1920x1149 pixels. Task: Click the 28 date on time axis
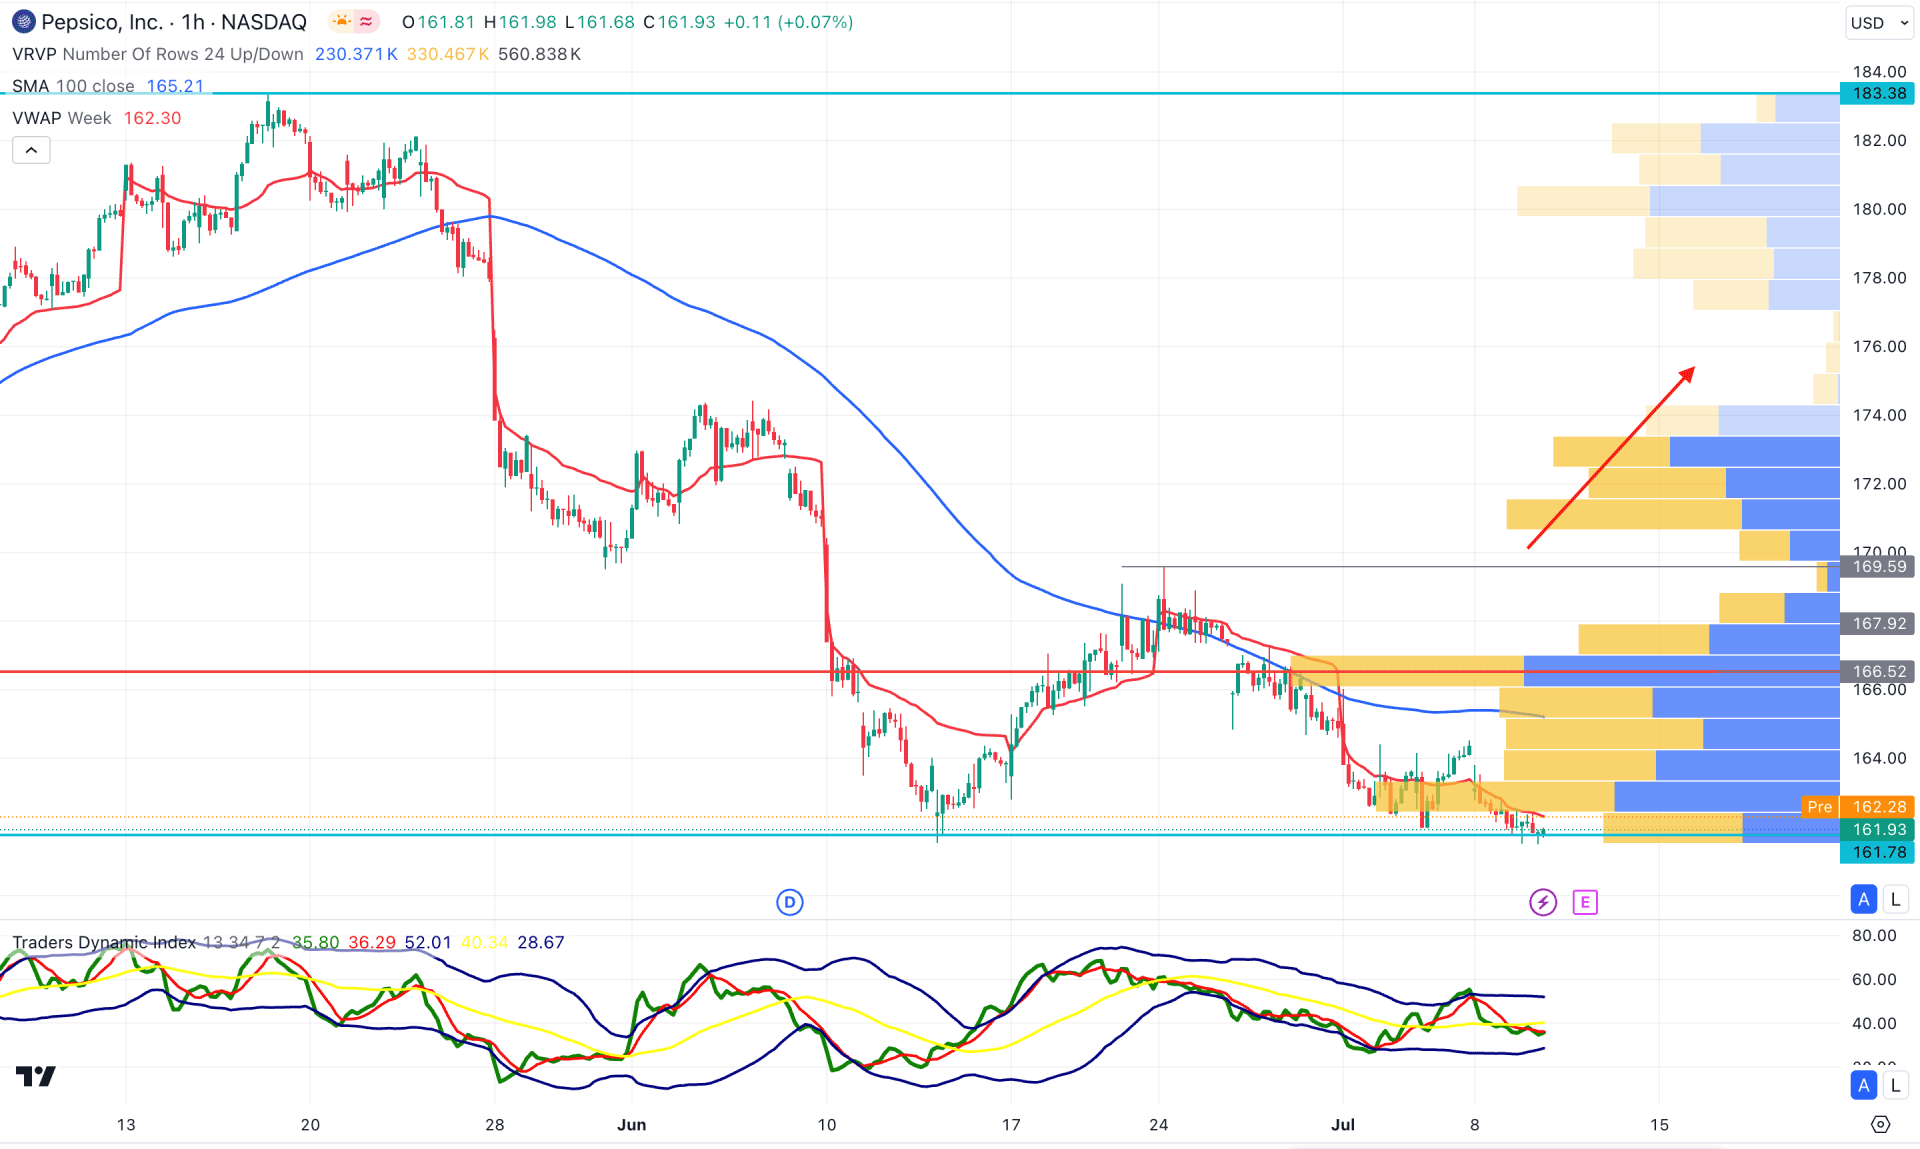tap(495, 1125)
